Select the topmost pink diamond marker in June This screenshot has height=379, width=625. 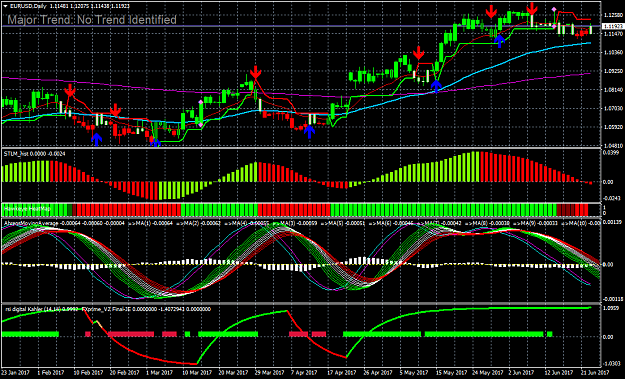click(x=554, y=9)
